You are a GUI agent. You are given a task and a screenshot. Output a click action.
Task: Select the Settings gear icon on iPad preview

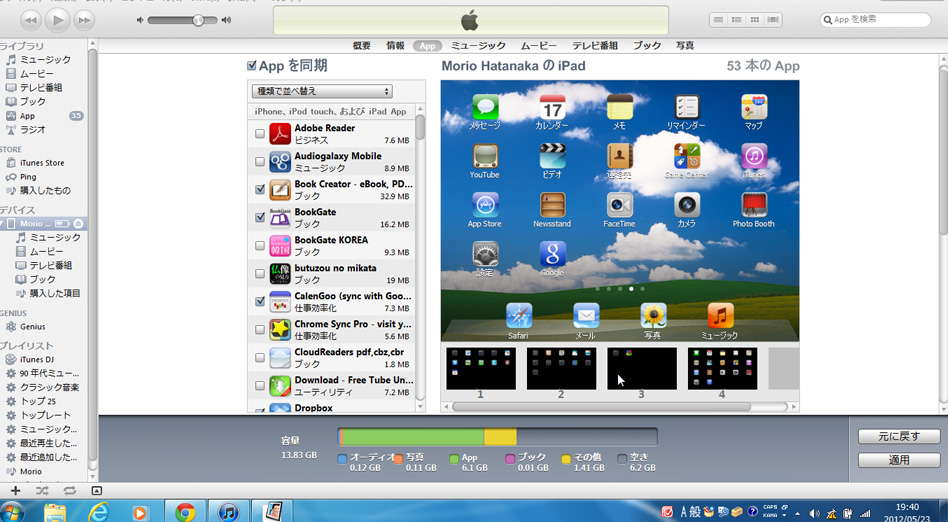point(485,255)
